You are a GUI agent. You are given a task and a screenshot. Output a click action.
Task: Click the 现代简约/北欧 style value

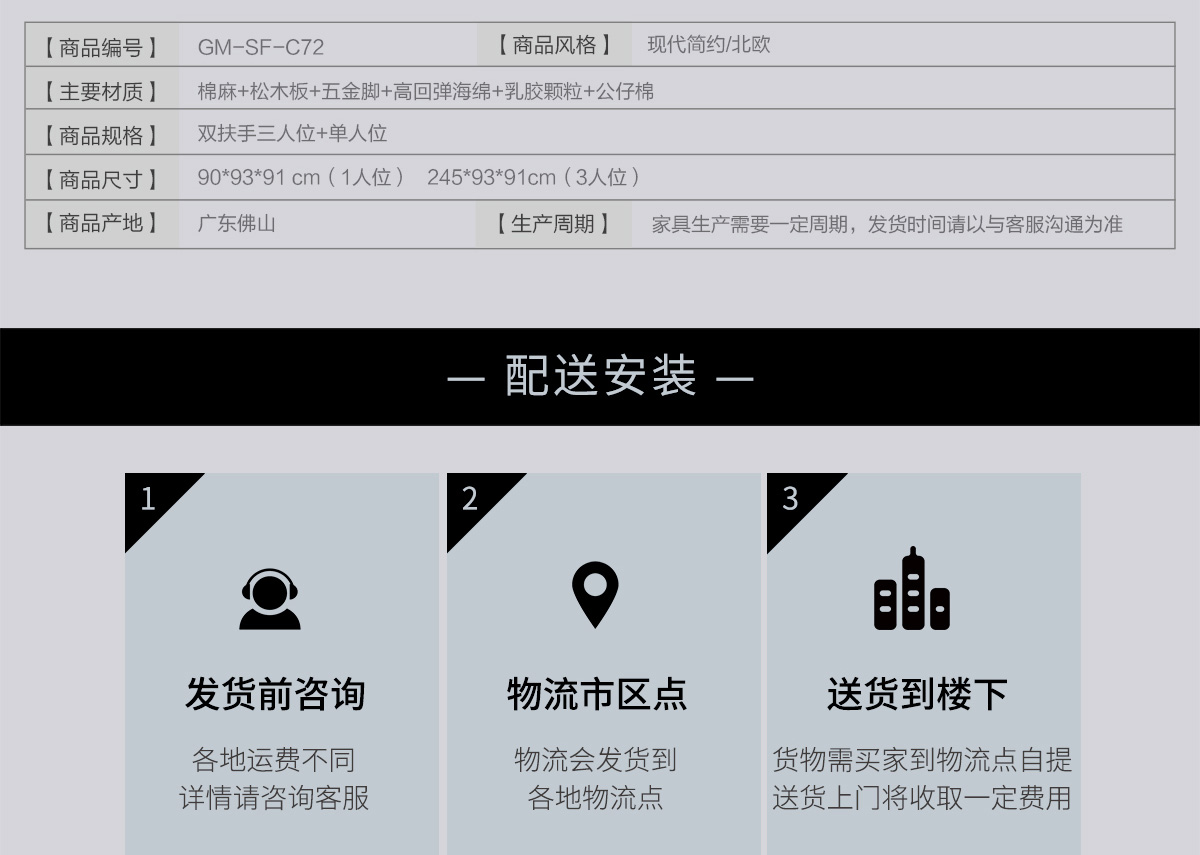tap(708, 45)
